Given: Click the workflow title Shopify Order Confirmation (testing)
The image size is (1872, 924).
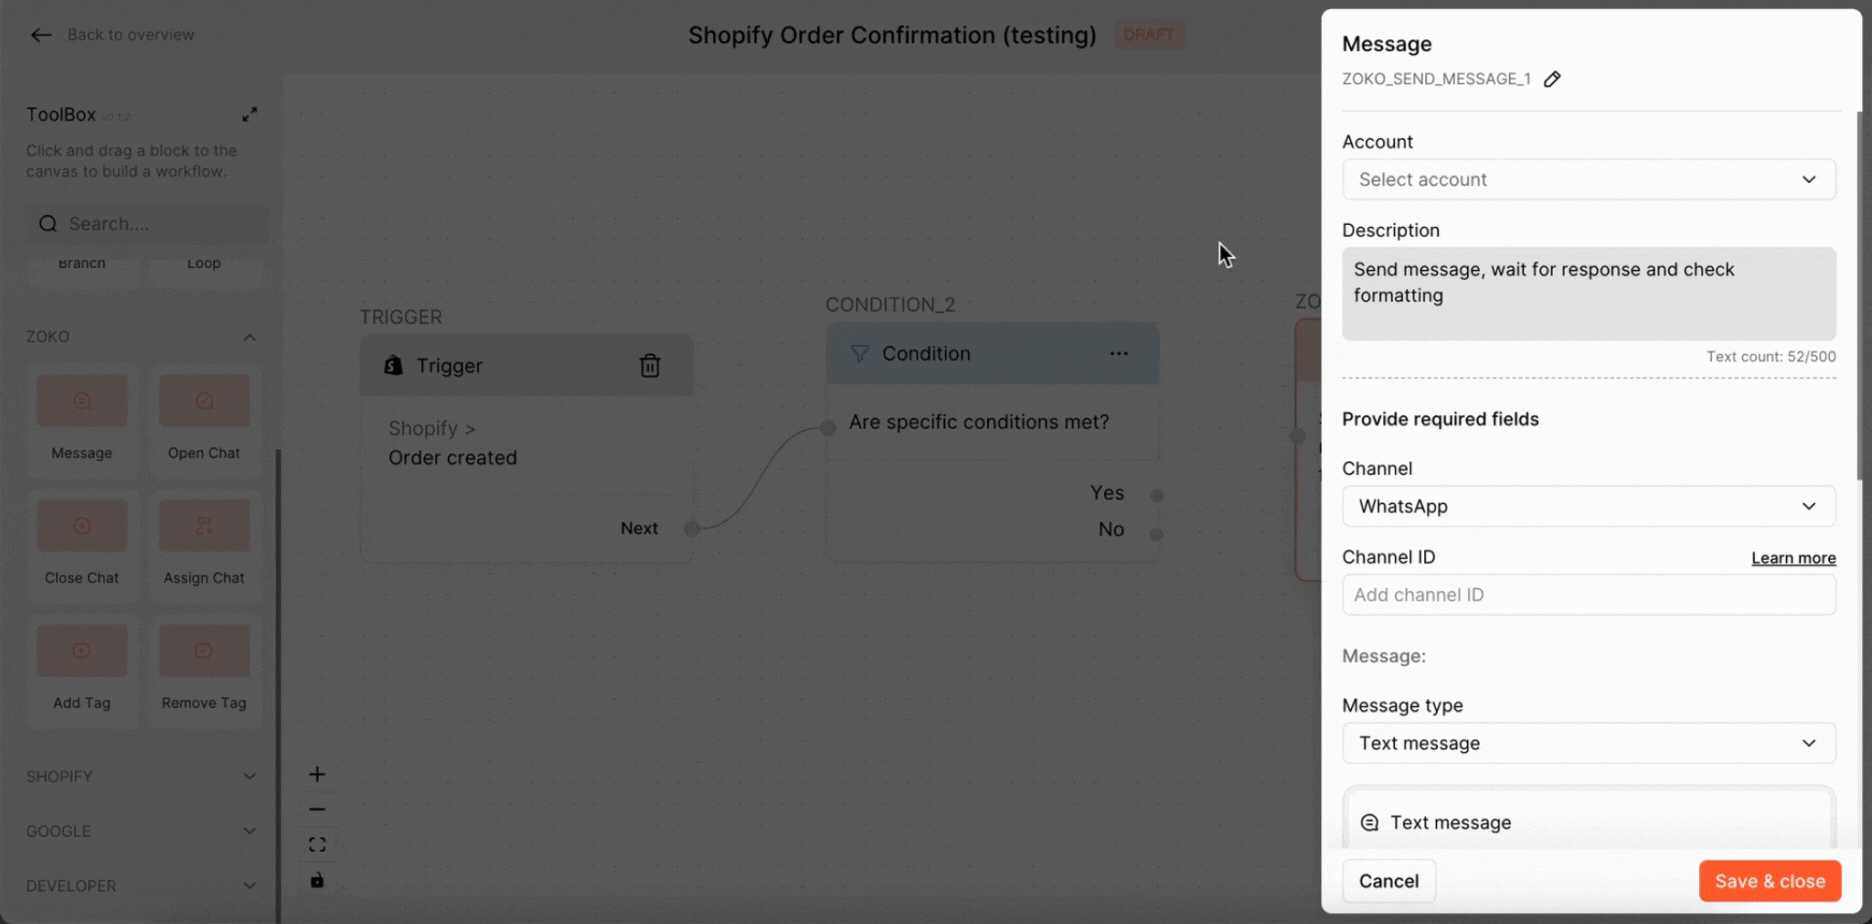Looking at the screenshot, I should point(892,35).
